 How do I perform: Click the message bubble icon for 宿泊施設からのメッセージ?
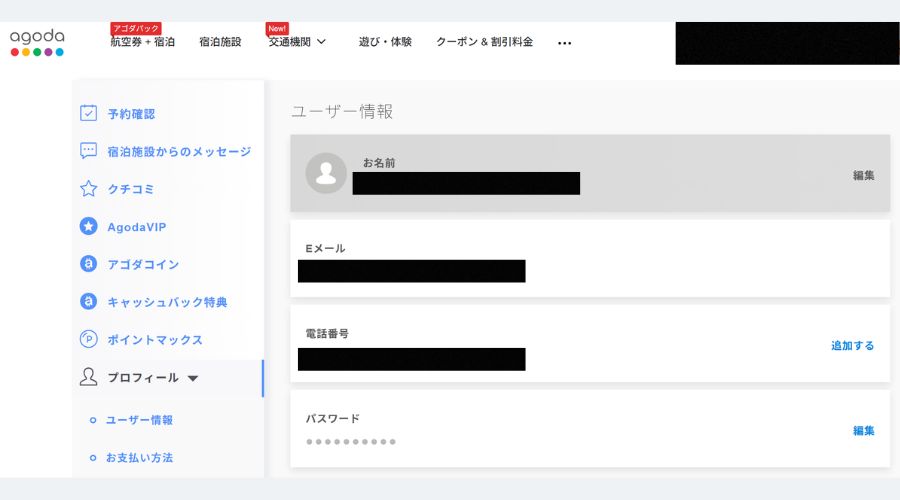(88, 151)
